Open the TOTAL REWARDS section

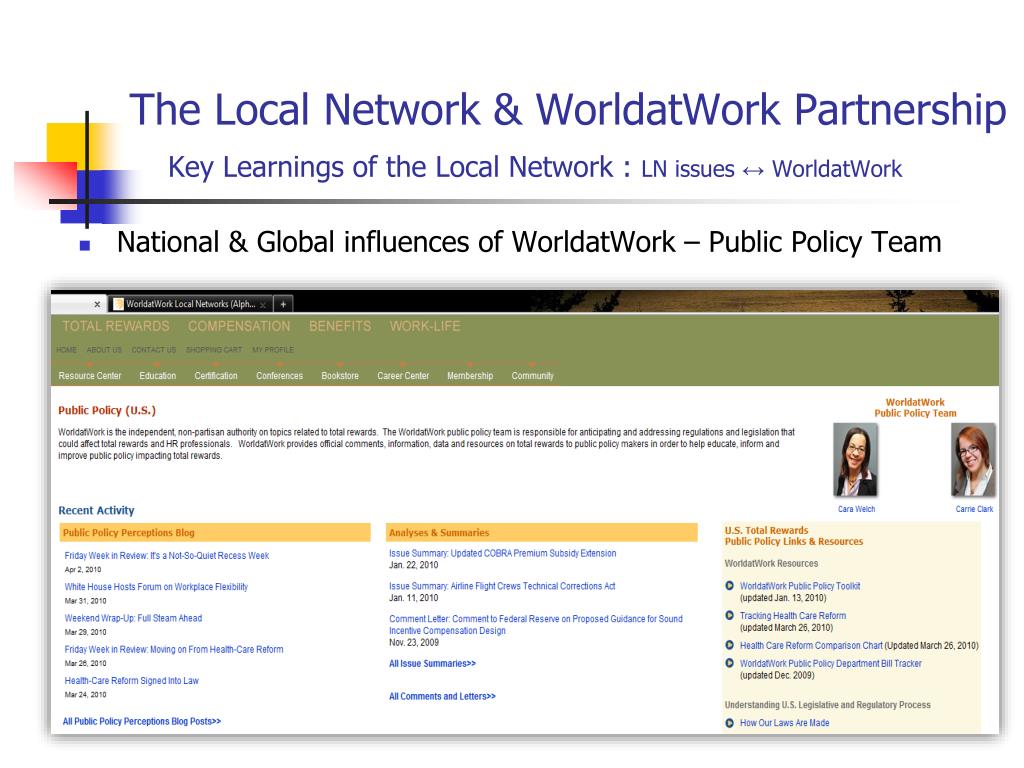pos(116,326)
